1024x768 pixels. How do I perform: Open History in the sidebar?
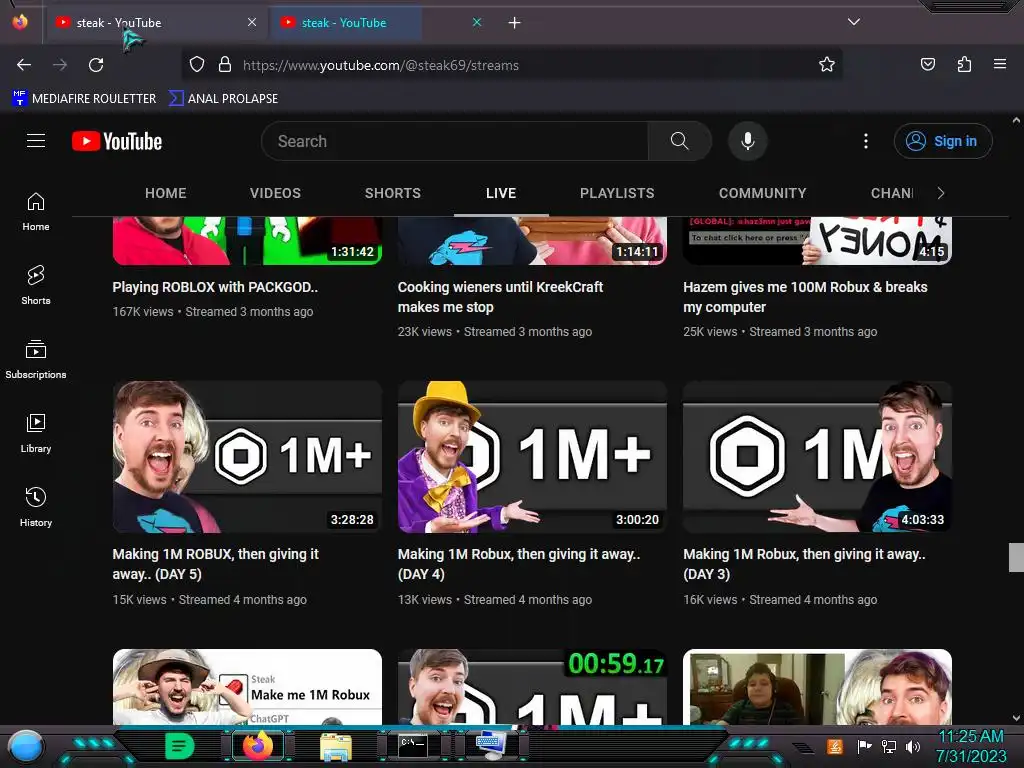(36, 507)
